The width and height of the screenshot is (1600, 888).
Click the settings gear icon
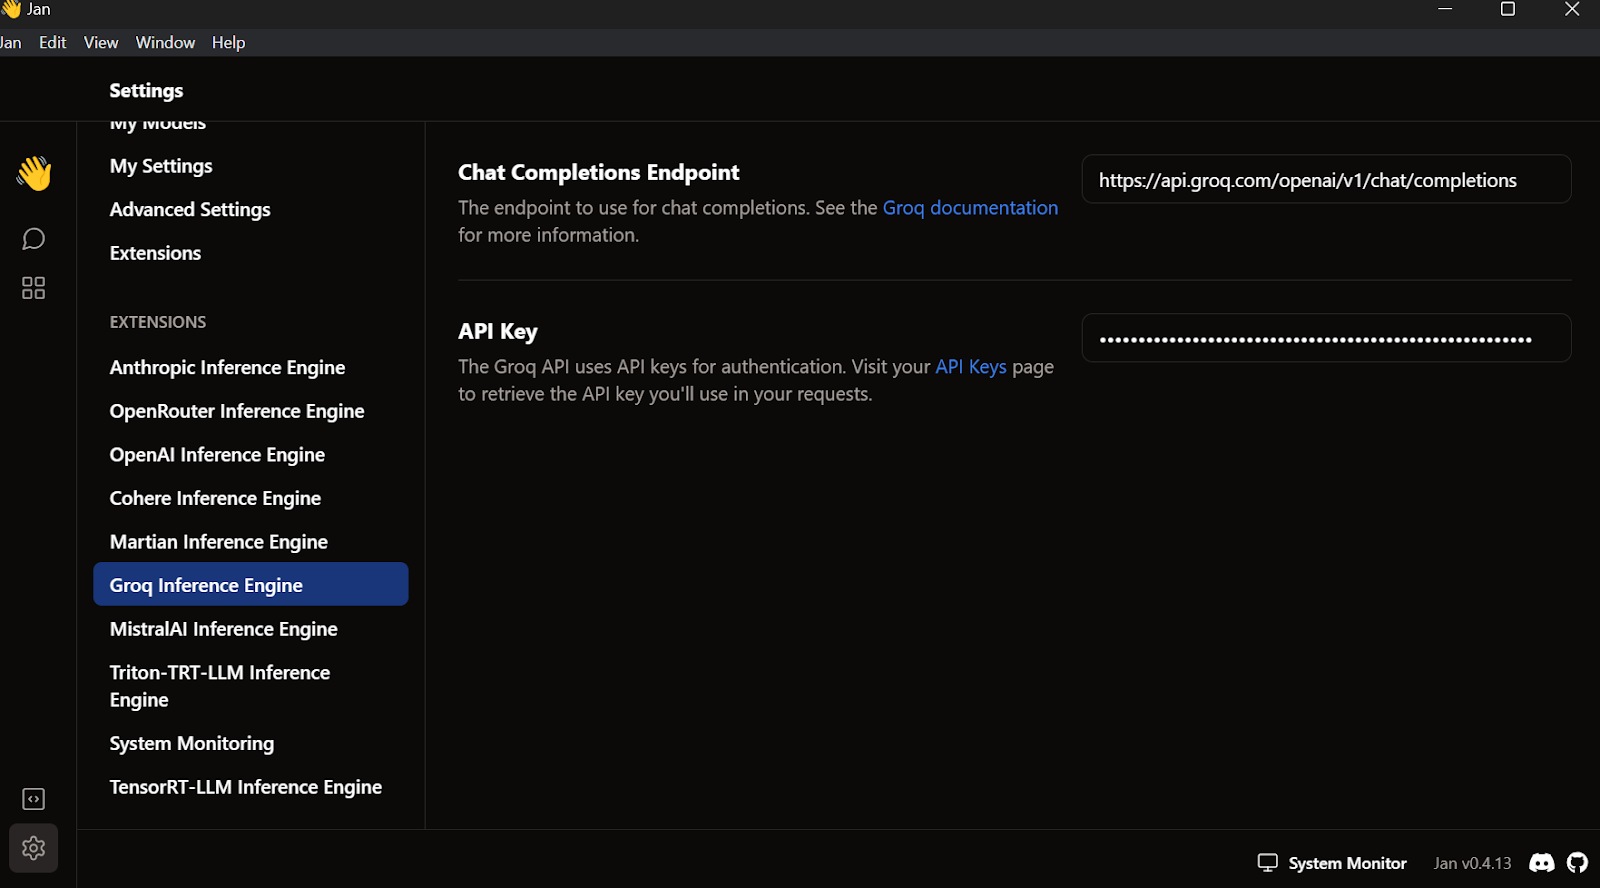click(34, 848)
